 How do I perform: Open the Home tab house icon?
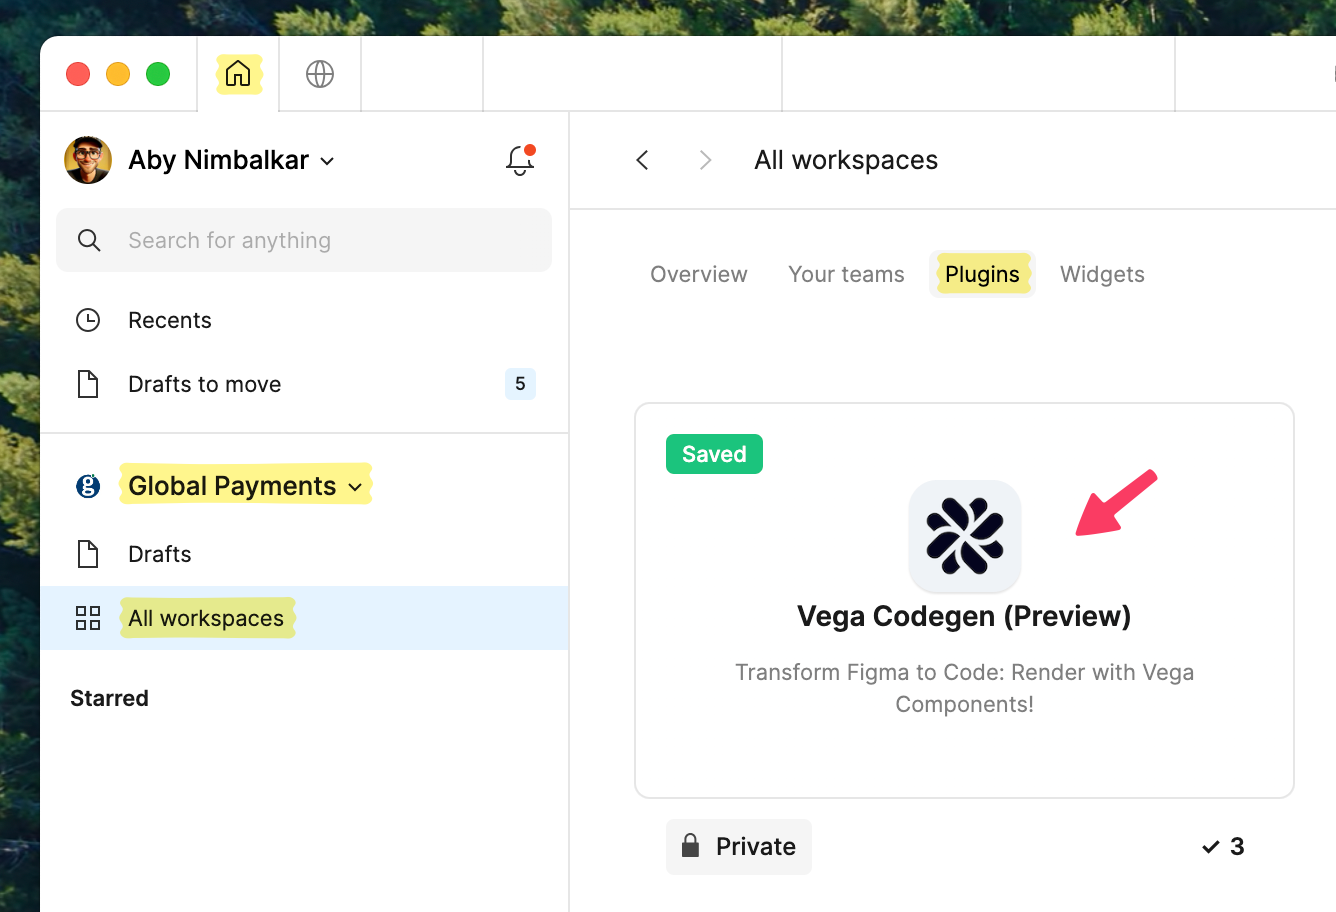tap(238, 73)
